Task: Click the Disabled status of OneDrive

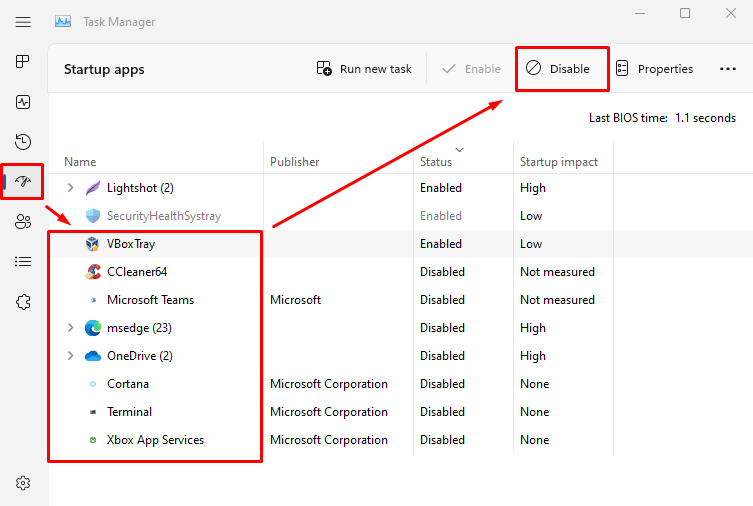Action: click(x=442, y=356)
